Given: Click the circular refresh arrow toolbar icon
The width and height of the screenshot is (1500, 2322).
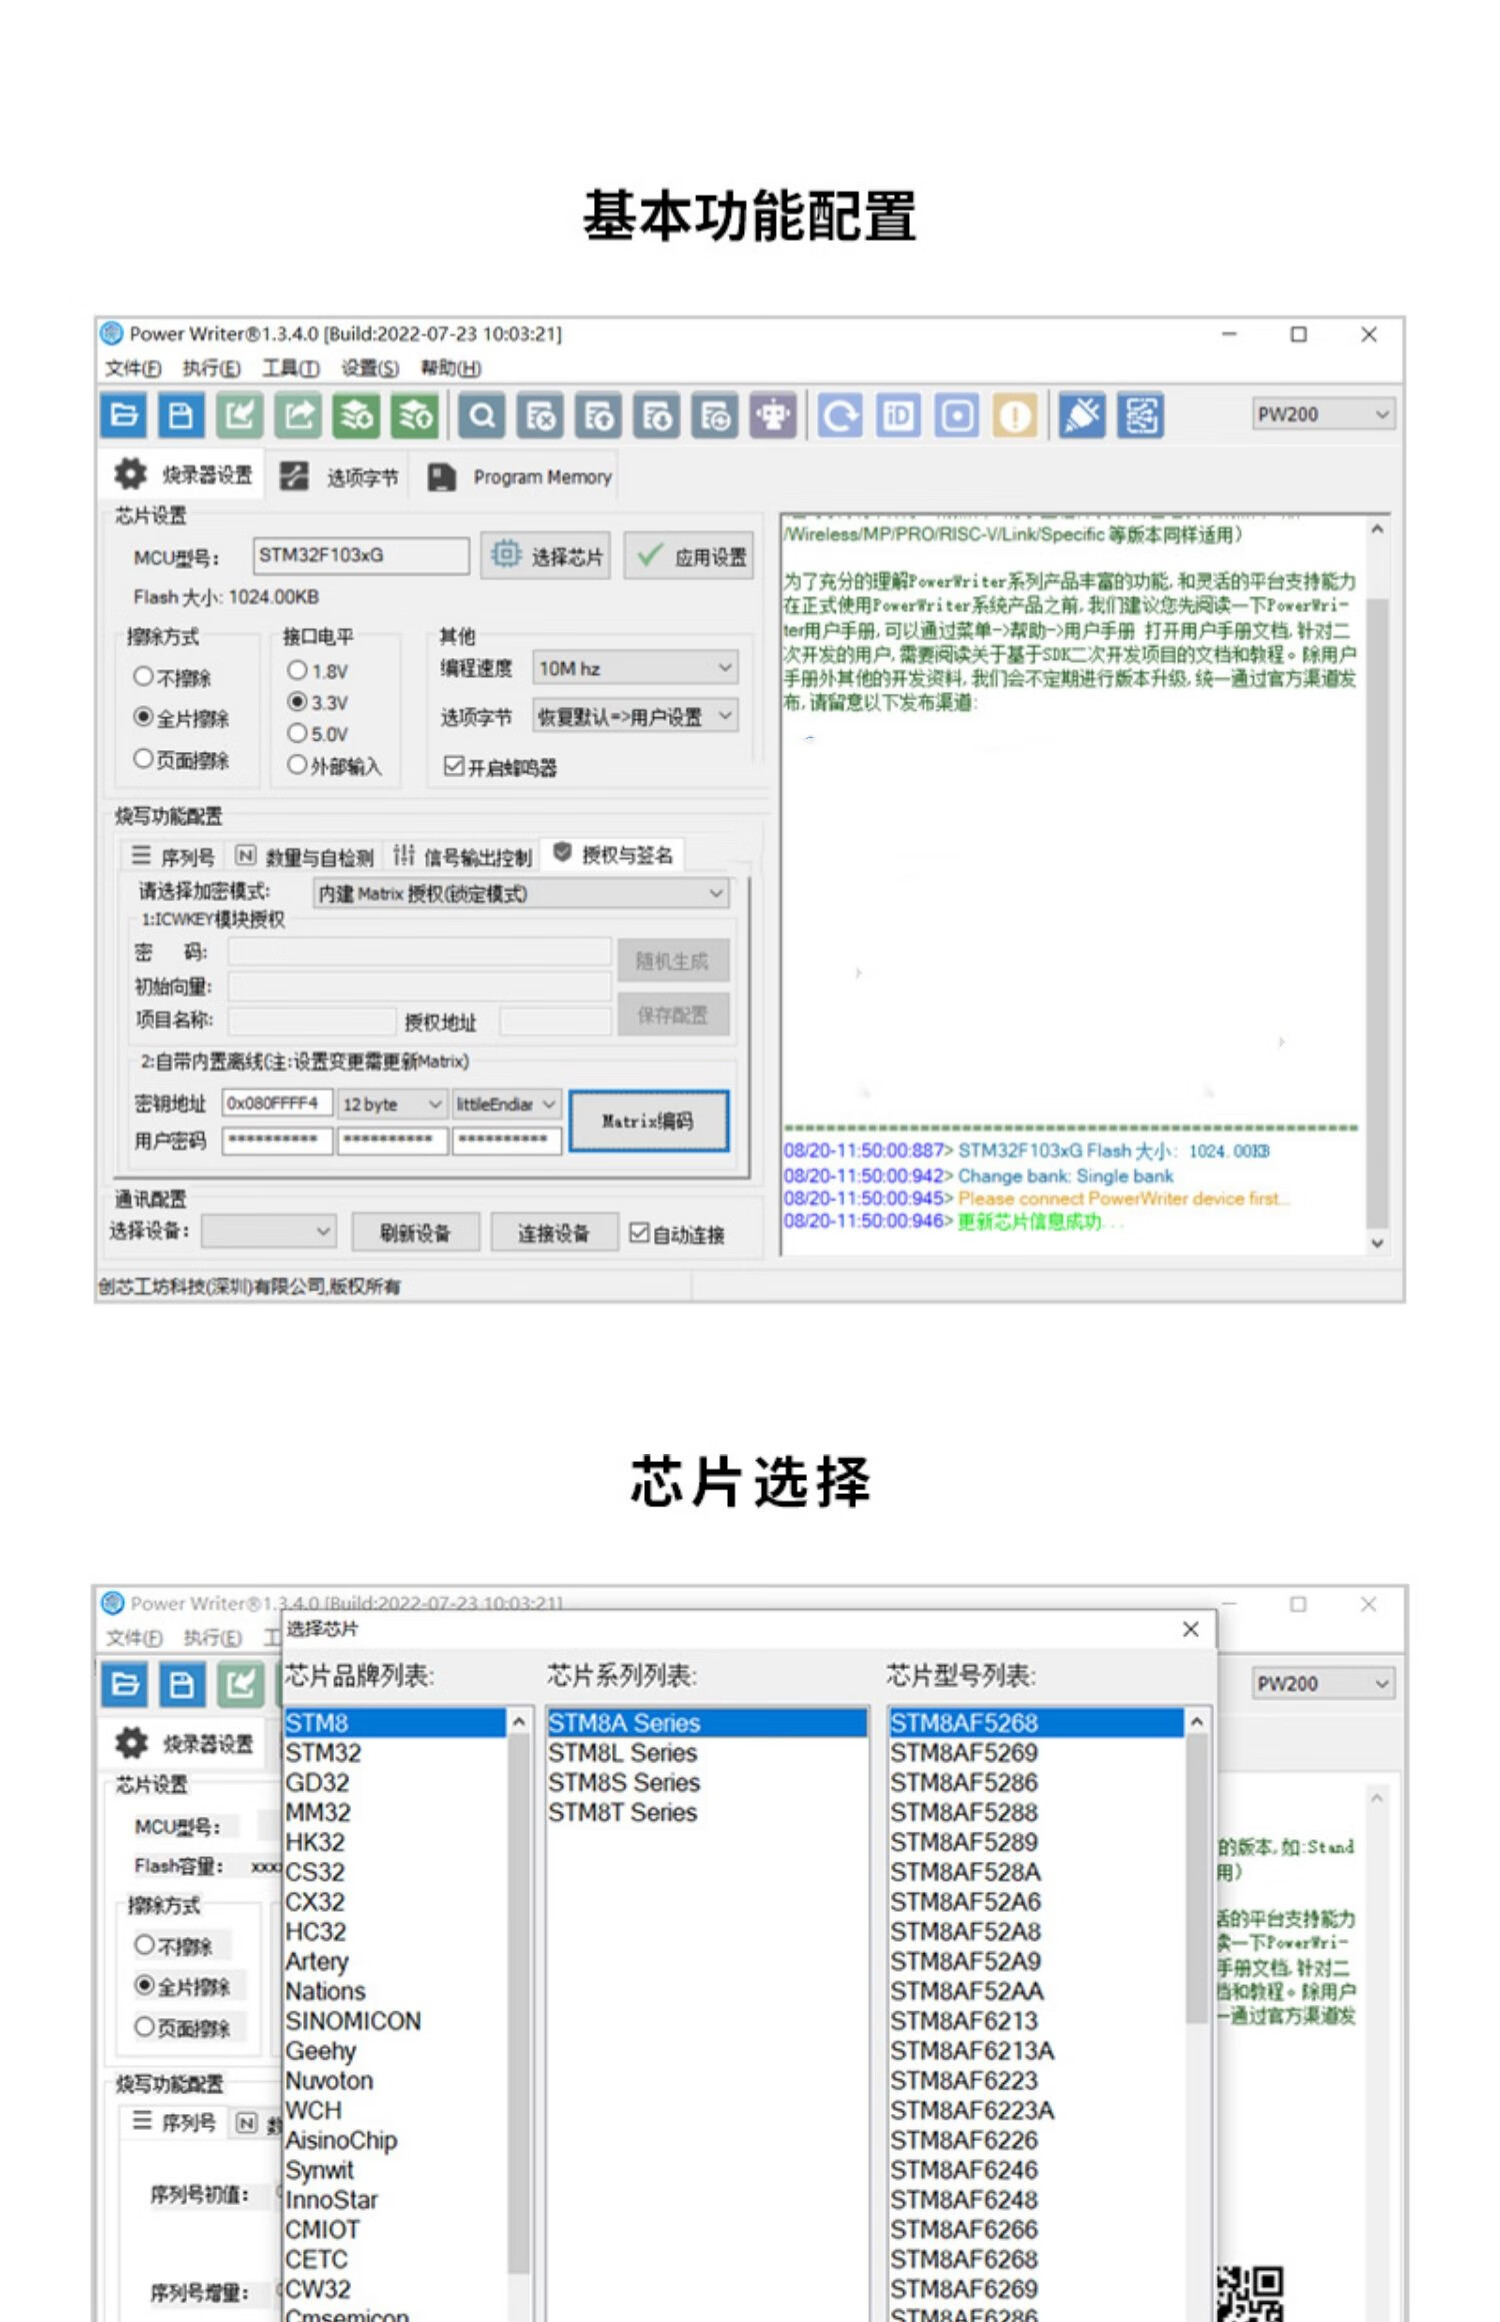Looking at the screenshot, I should click(x=839, y=415).
